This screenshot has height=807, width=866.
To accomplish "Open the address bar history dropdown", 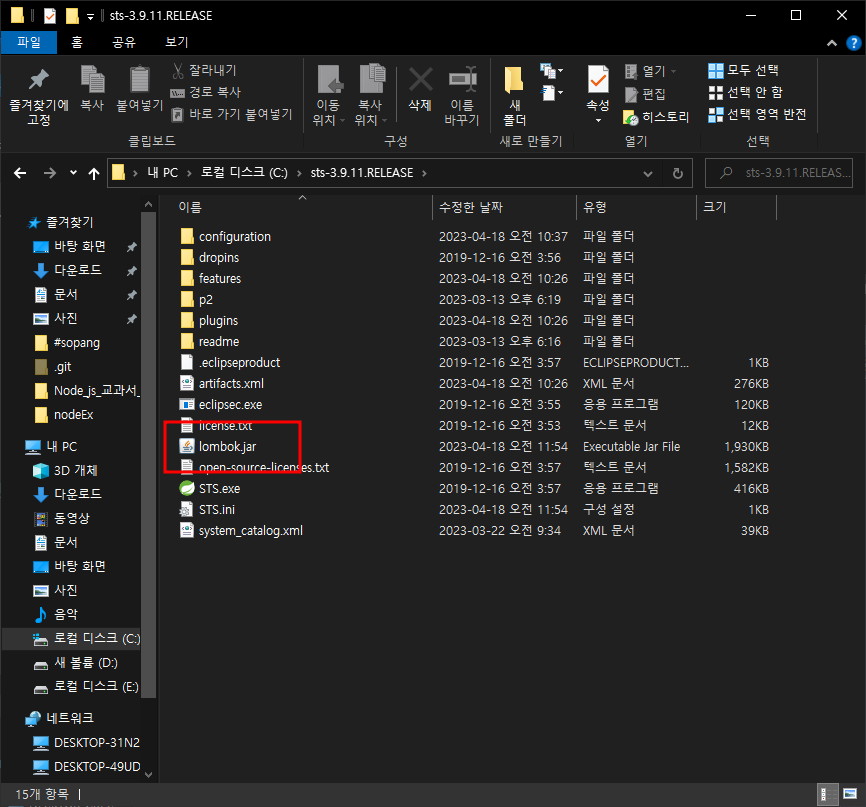I will tap(648, 173).
